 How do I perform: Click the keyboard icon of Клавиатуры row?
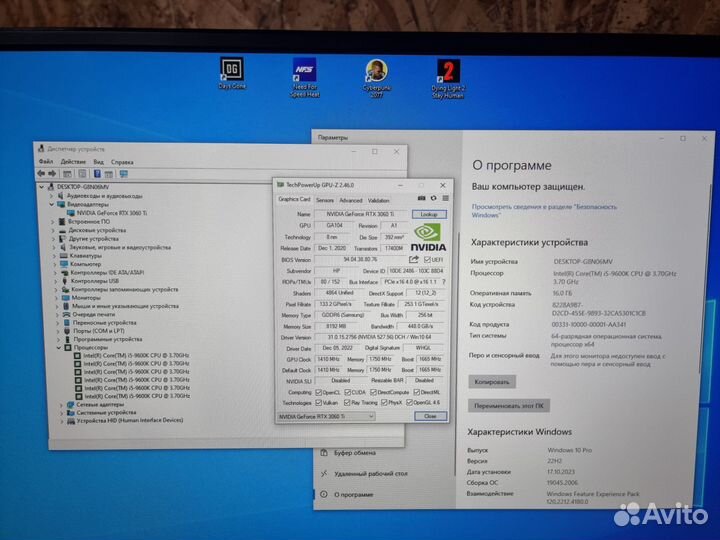tap(63, 256)
